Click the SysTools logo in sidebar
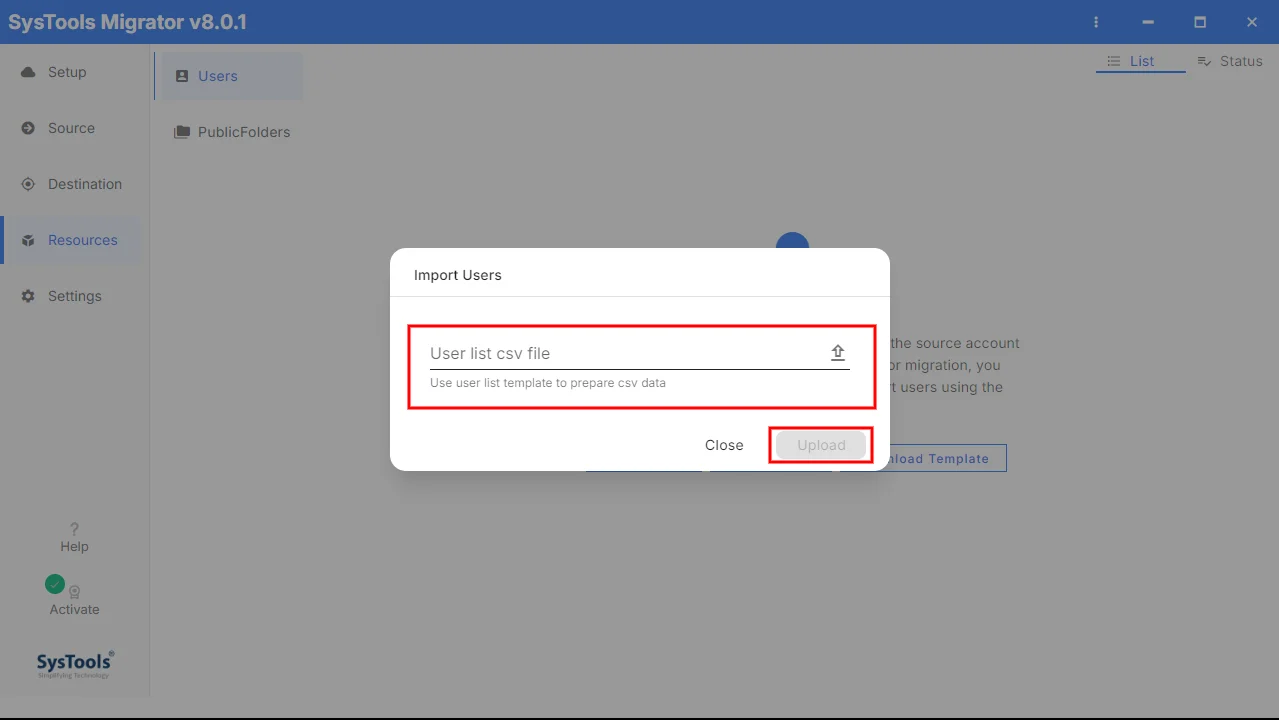 pos(75,664)
